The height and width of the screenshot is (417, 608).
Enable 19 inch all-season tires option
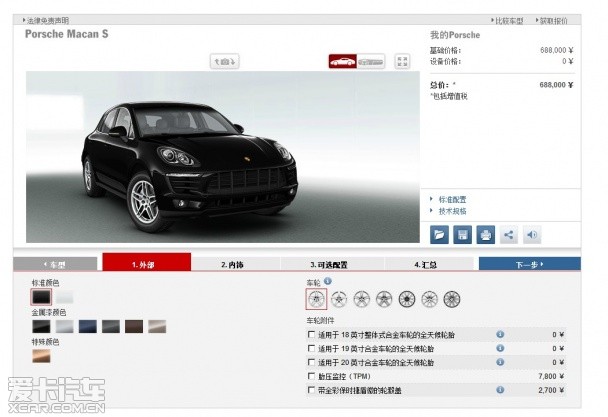point(311,348)
